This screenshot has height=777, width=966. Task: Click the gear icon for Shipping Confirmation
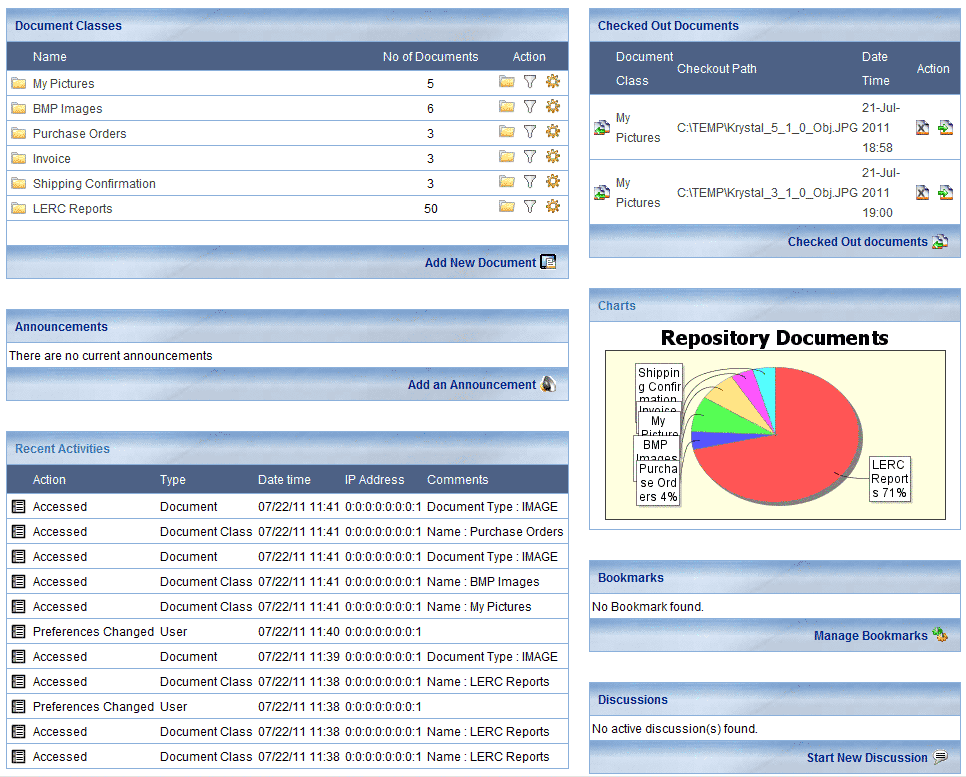(553, 181)
